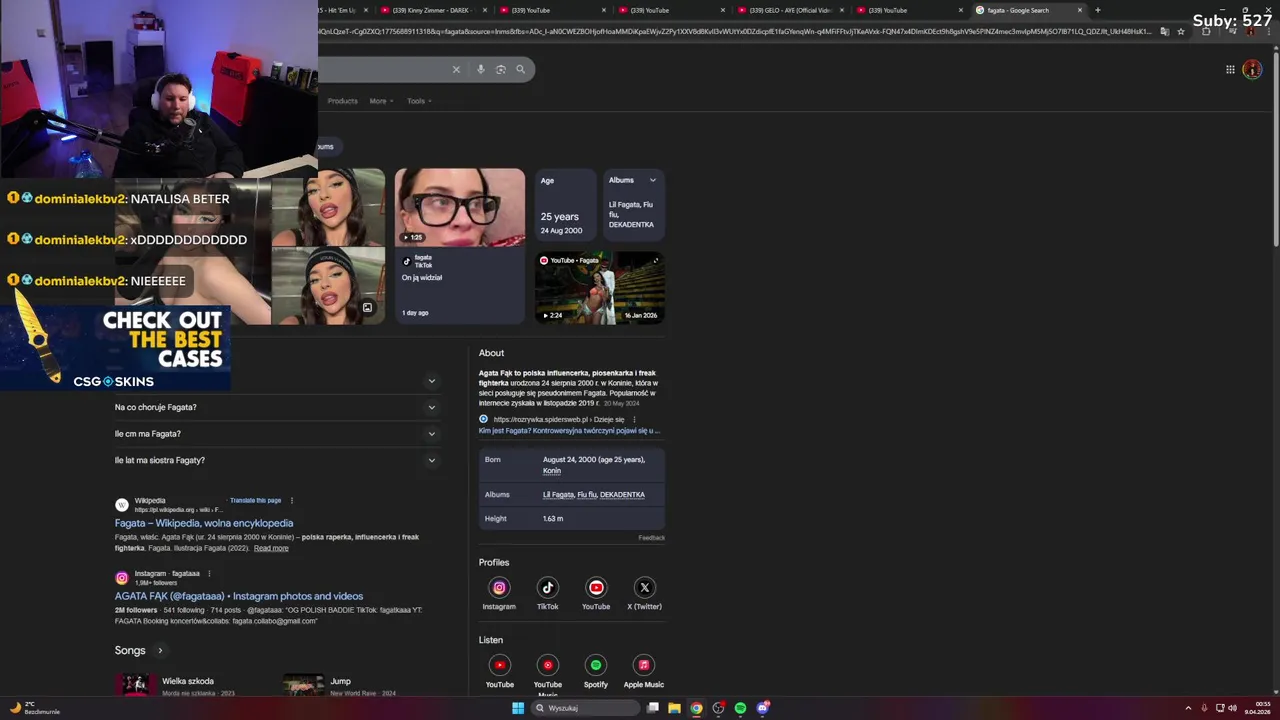Listen on YouTube Music icon
This screenshot has height=720, width=1280.
coord(547,665)
